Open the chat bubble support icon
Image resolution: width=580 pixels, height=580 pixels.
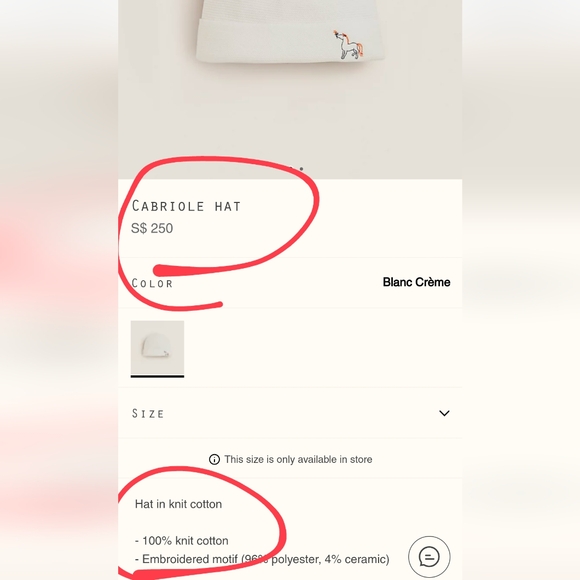429,557
